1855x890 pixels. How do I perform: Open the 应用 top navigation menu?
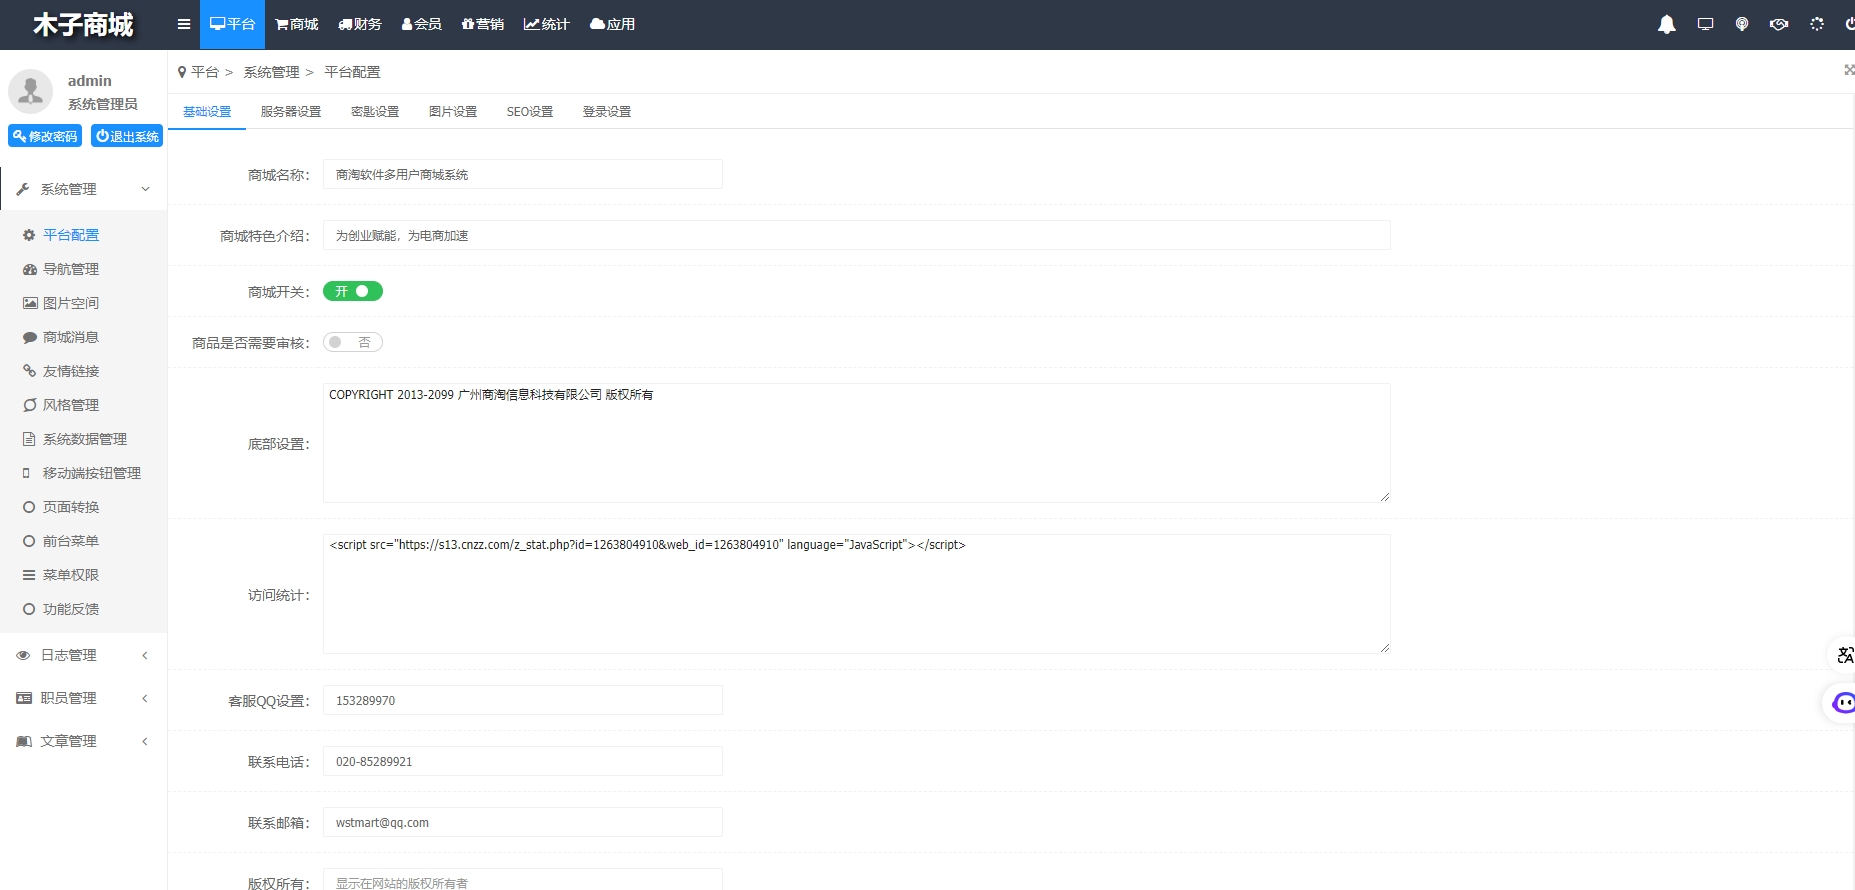613,24
